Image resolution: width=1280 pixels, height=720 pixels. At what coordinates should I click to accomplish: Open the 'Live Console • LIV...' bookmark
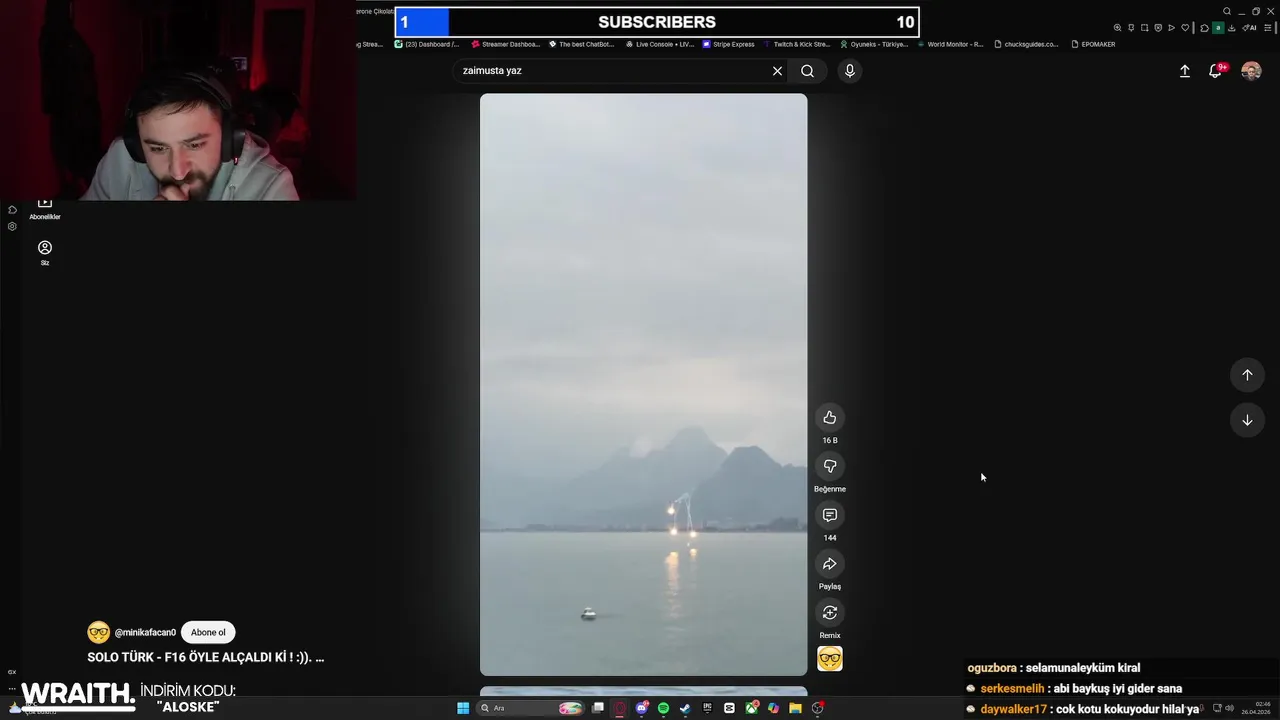pyautogui.click(x=660, y=44)
